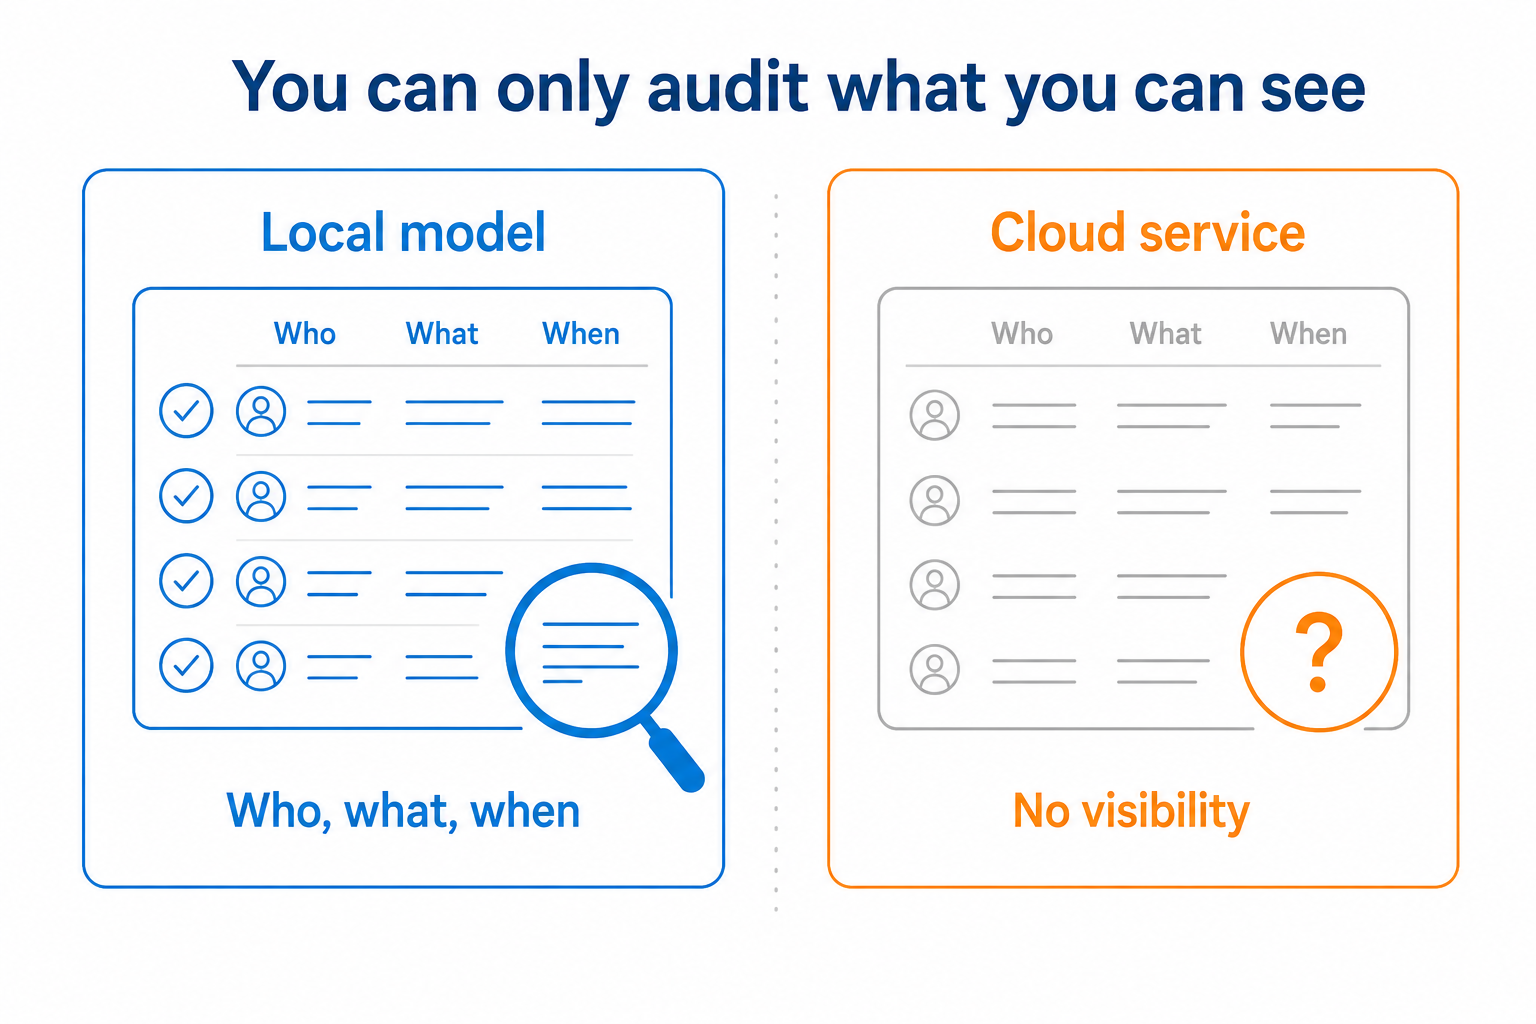Click the orange question mark circle
Image resolution: width=1536 pixels, height=1024 pixels.
tap(1319, 652)
